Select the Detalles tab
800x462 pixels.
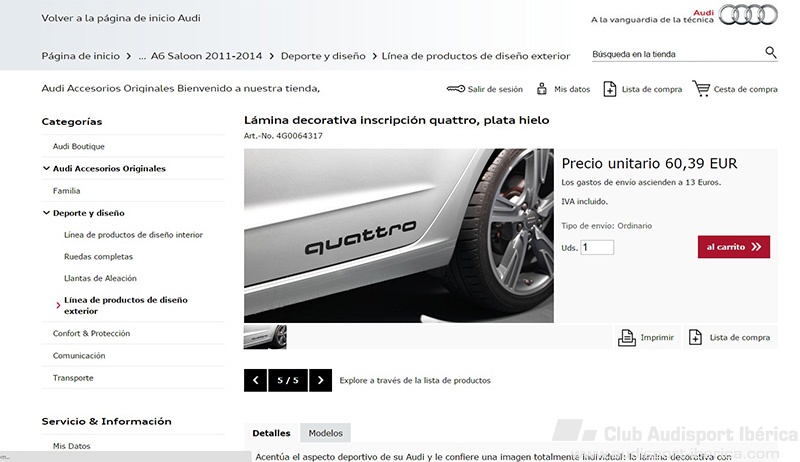pos(271,433)
